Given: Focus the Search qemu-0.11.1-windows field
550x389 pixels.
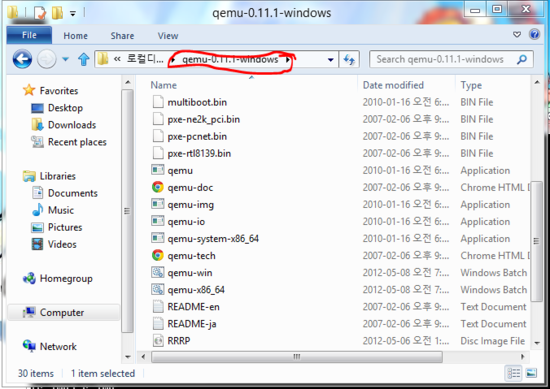Looking at the screenshot, I should tap(451, 59).
